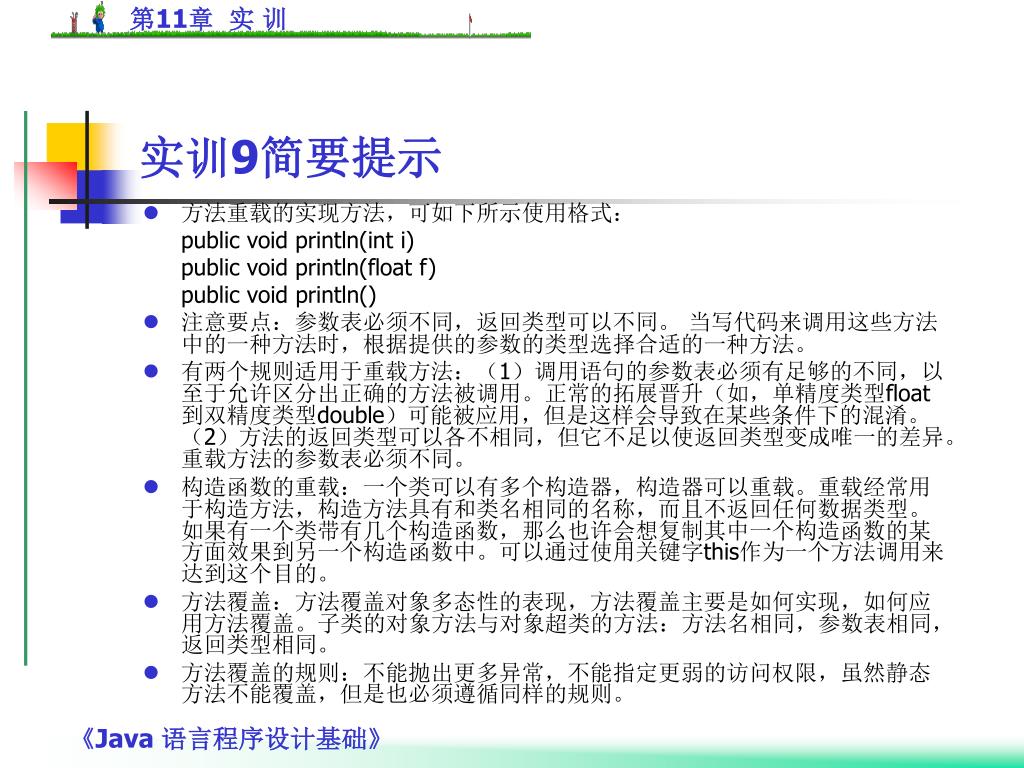Click line starting 至于允许区分出正确的方法被调用

[556, 393]
